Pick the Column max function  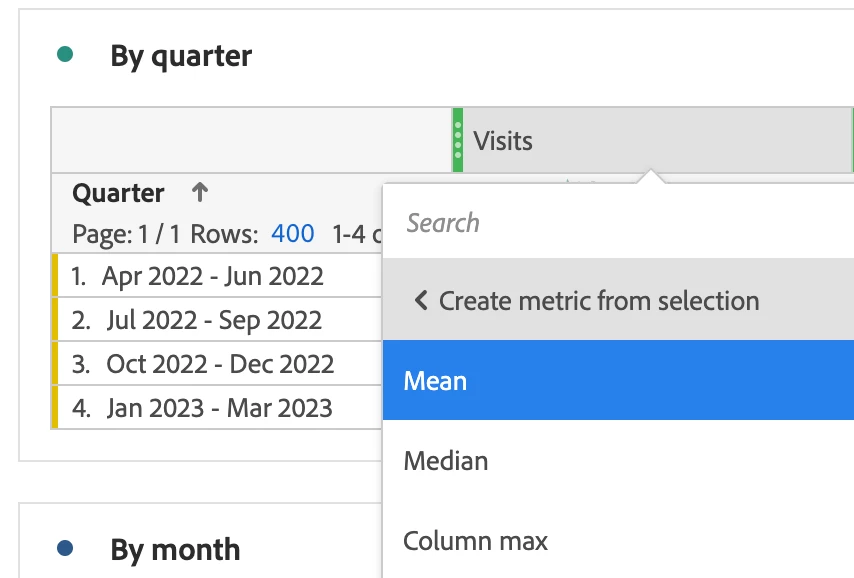(x=618, y=541)
